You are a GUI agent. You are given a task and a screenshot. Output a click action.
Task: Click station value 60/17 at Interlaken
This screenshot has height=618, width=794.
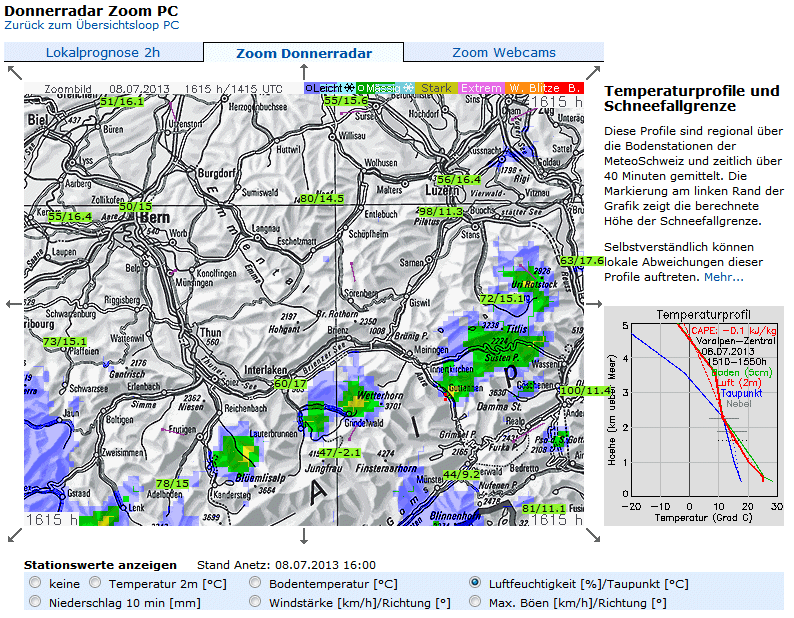click(290, 383)
